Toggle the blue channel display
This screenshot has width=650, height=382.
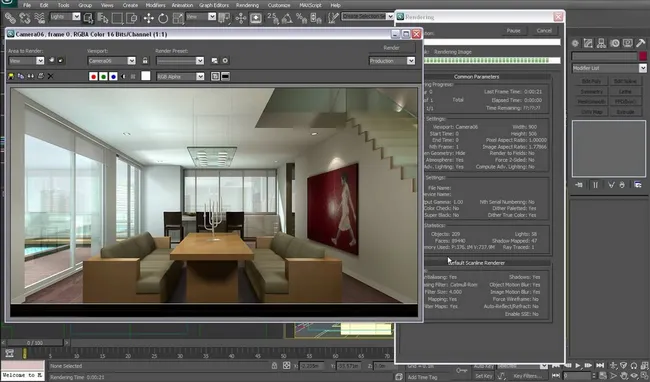coord(113,77)
